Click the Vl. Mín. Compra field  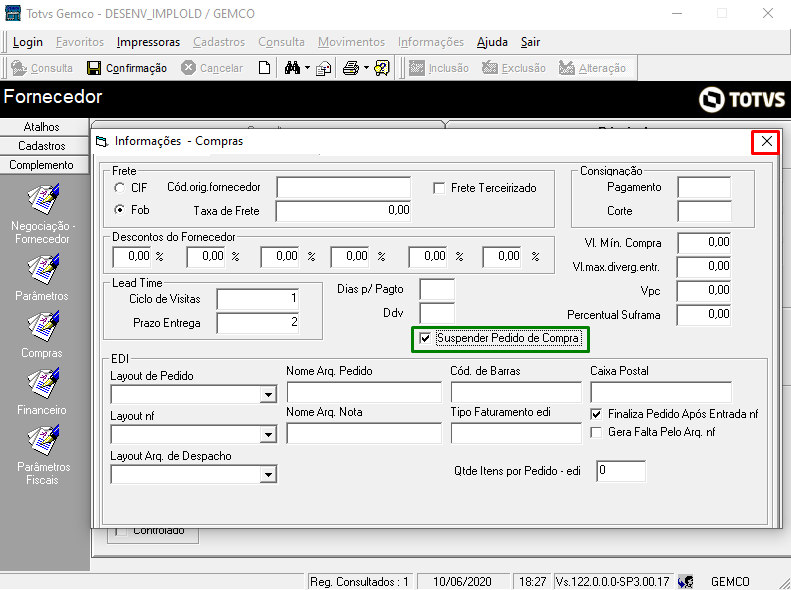point(704,243)
